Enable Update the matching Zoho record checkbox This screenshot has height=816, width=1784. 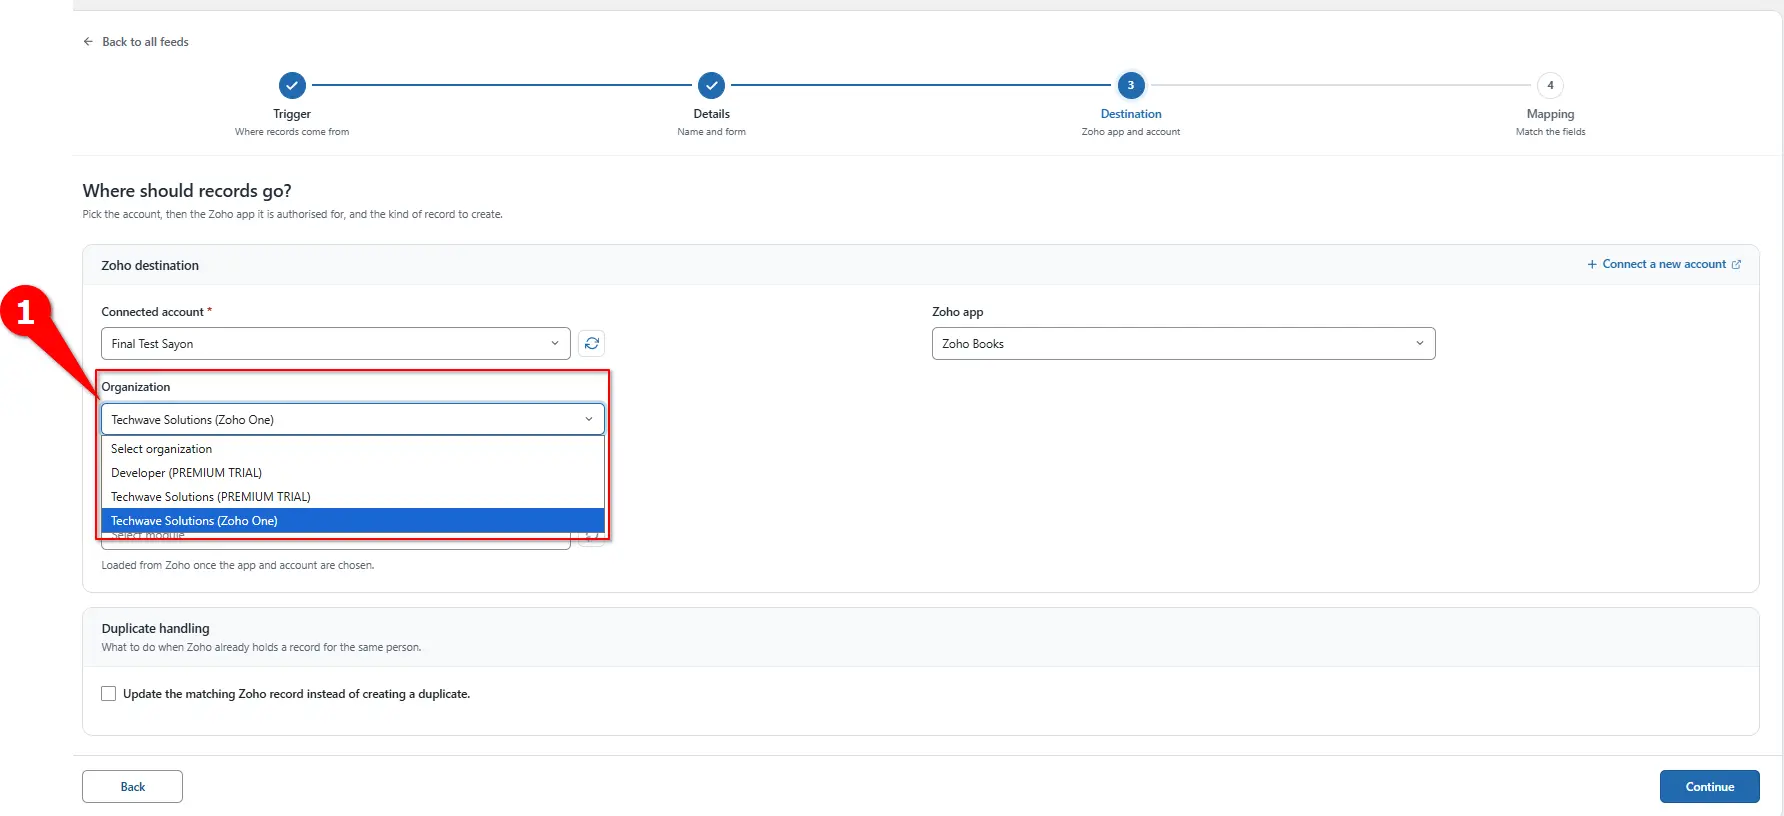[x=108, y=693]
